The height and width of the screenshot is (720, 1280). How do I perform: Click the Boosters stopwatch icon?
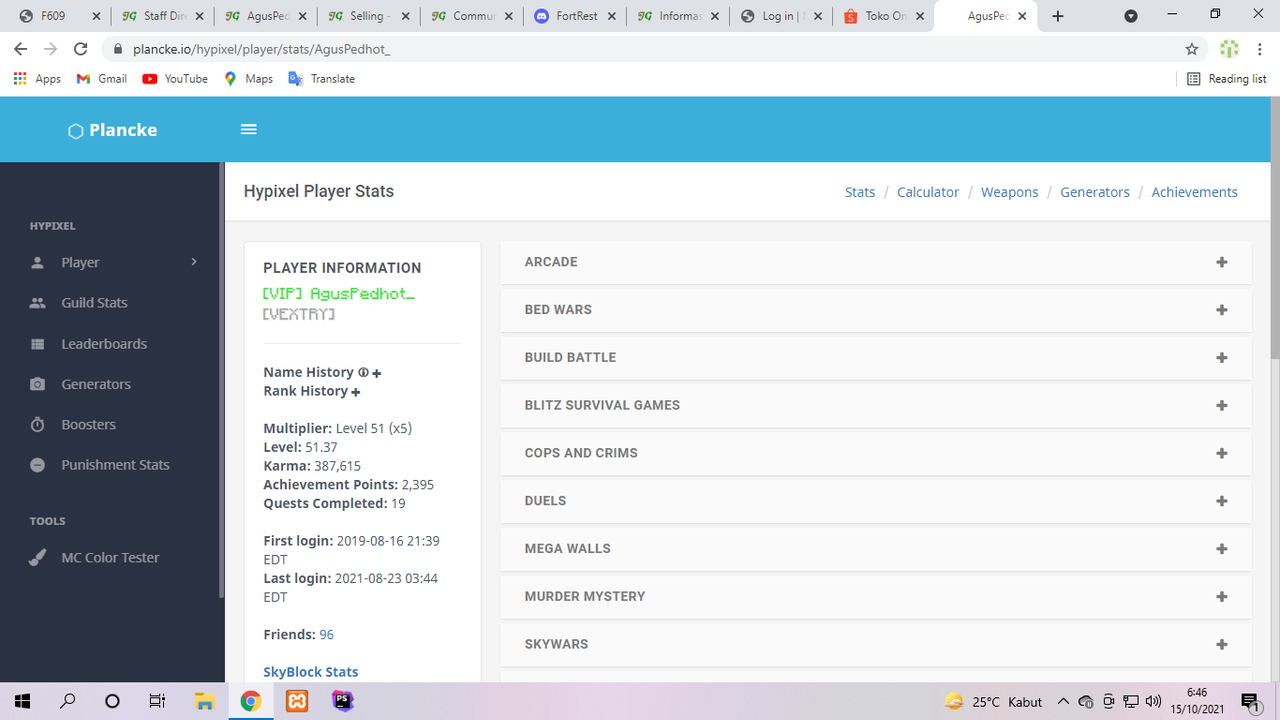coord(38,424)
